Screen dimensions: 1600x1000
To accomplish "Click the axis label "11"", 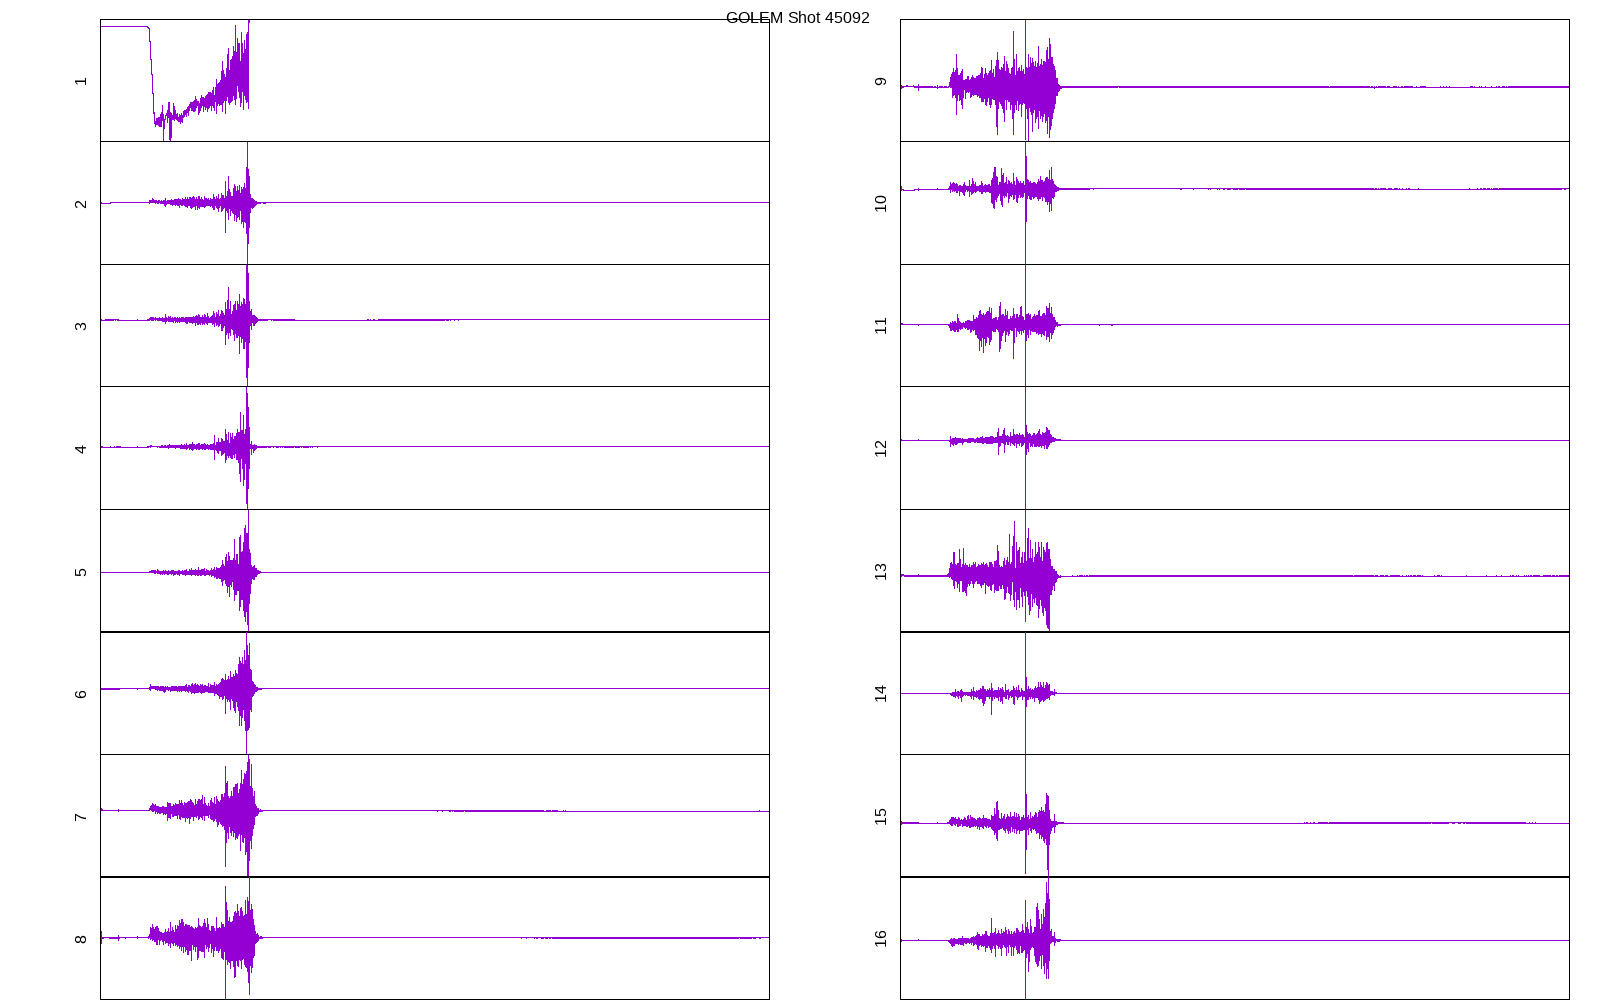I will coord(881,325).
